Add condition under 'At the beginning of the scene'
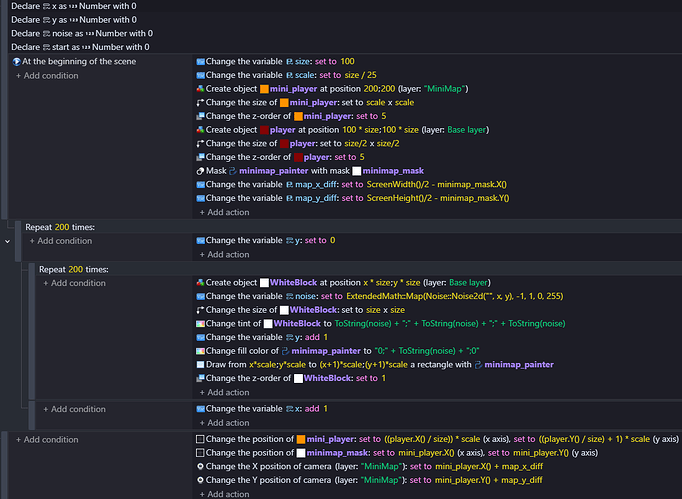This screenshot has height=499, width=682. point(47,76)
